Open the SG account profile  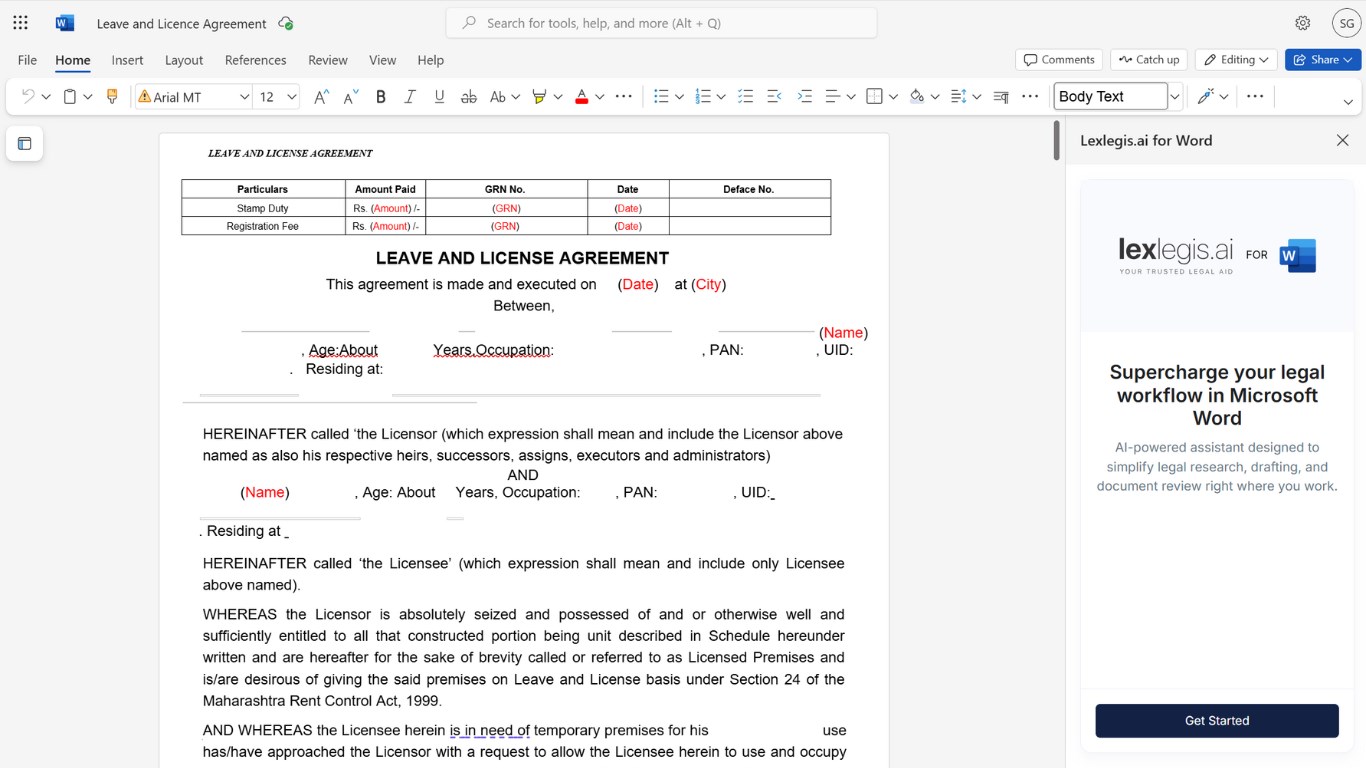click(1346, 23)
